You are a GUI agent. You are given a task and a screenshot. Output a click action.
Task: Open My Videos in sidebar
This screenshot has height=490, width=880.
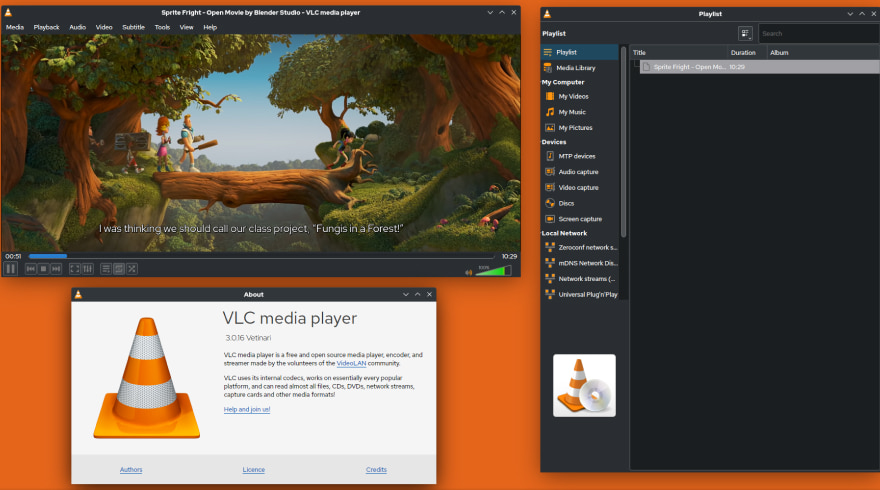click(580, 97)
